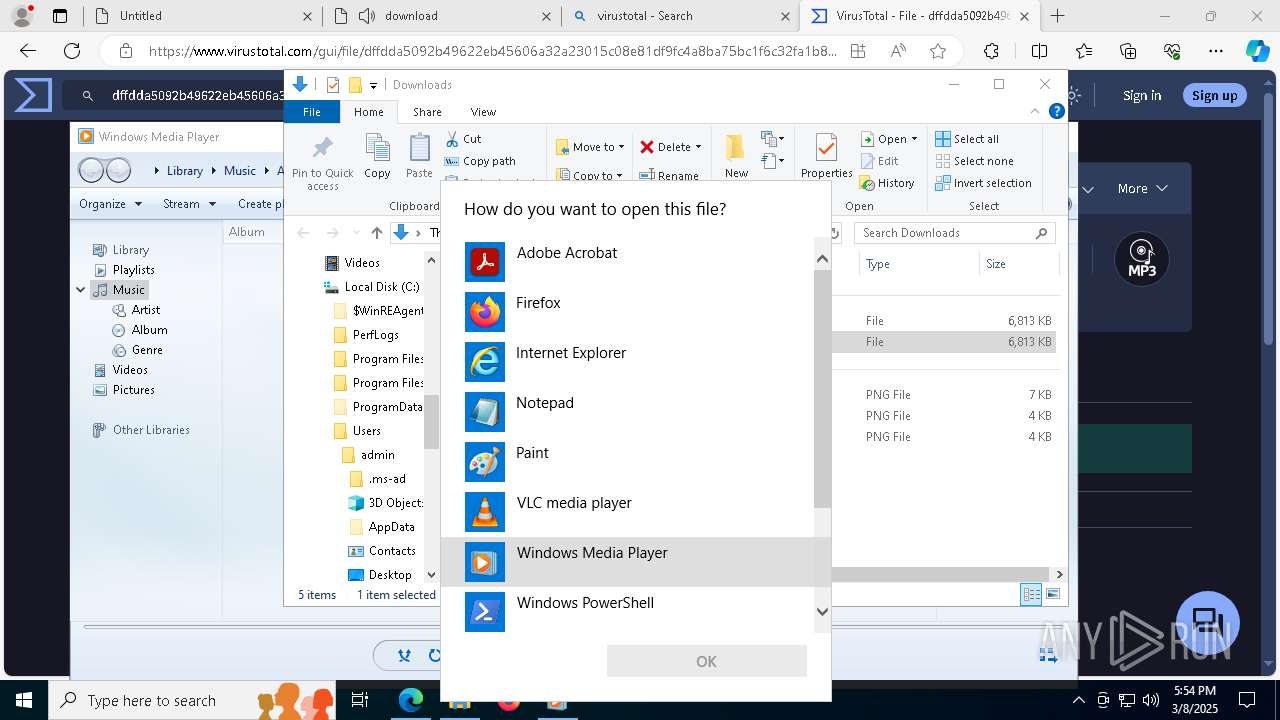Click Cut in the Clipboard group
The width and height of the screenshot is (1280, 720).
point(463,139)
